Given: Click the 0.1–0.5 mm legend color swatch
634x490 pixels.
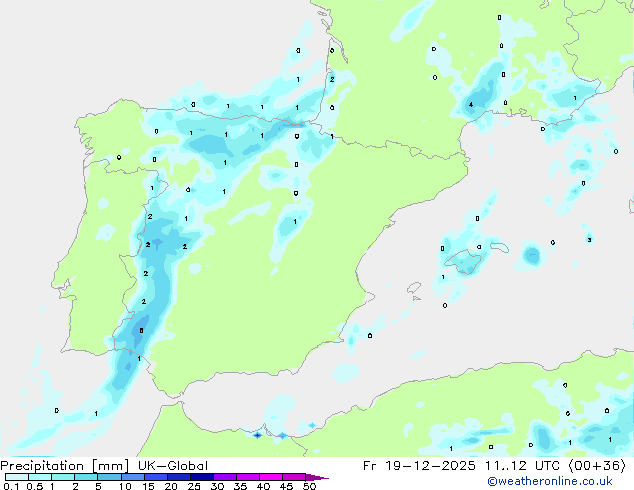Looking at the screenshot, I should tap(17, 477).
